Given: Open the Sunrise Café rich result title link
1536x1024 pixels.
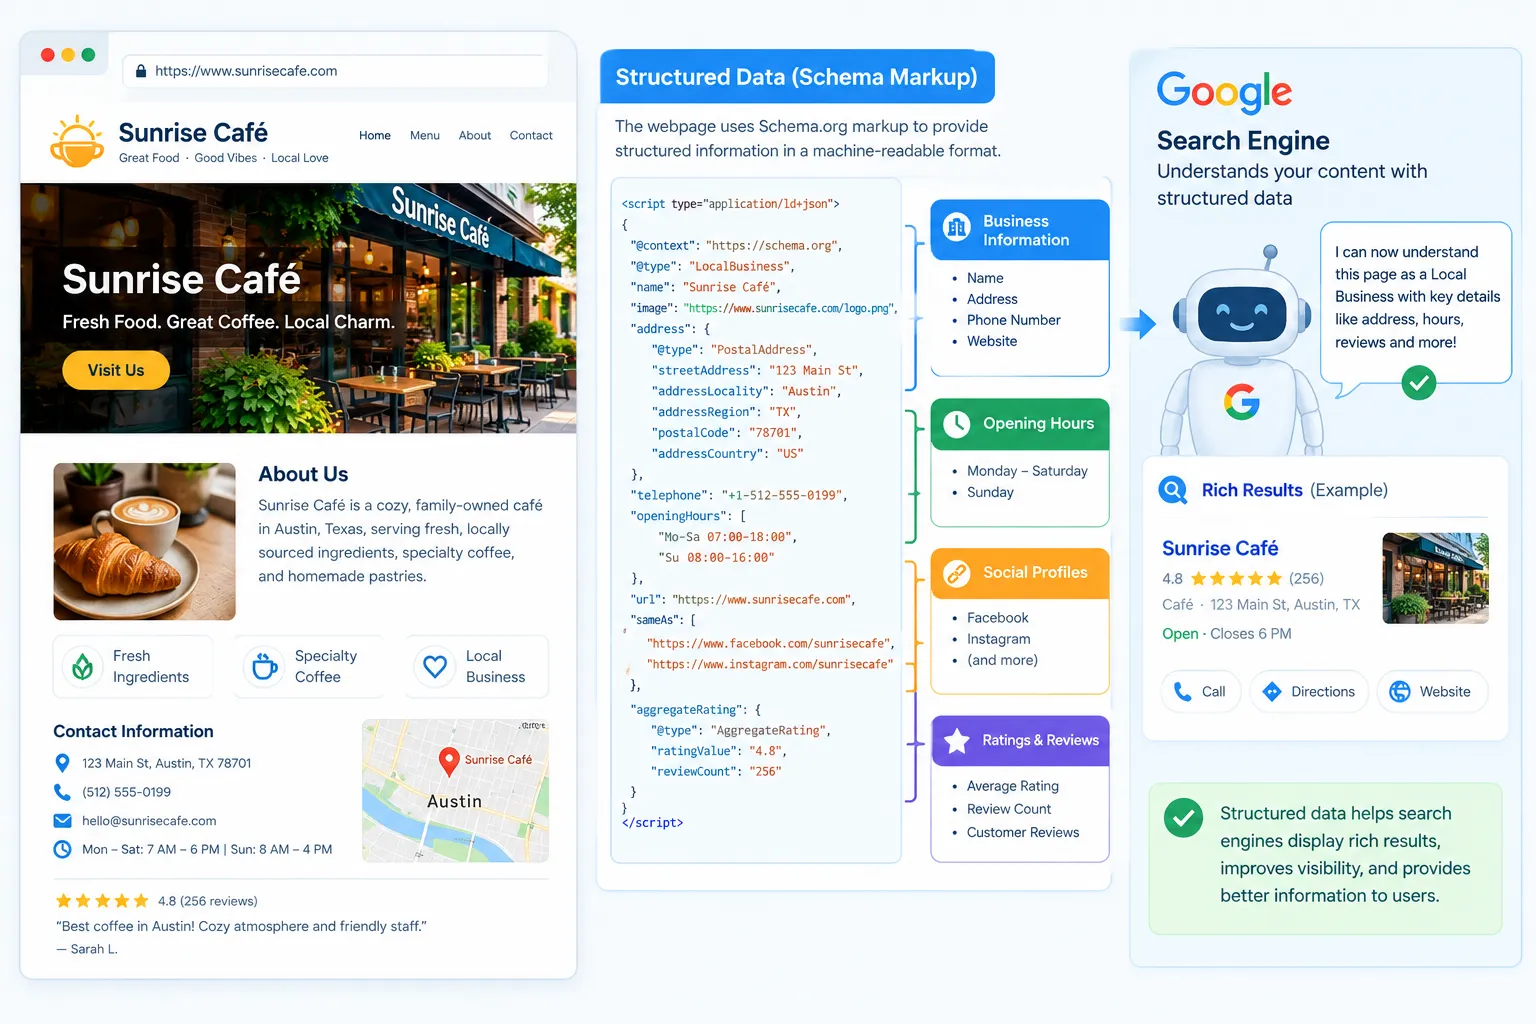Looking at the screenshot, I should pyautogui.click(x=1220, y=548).
